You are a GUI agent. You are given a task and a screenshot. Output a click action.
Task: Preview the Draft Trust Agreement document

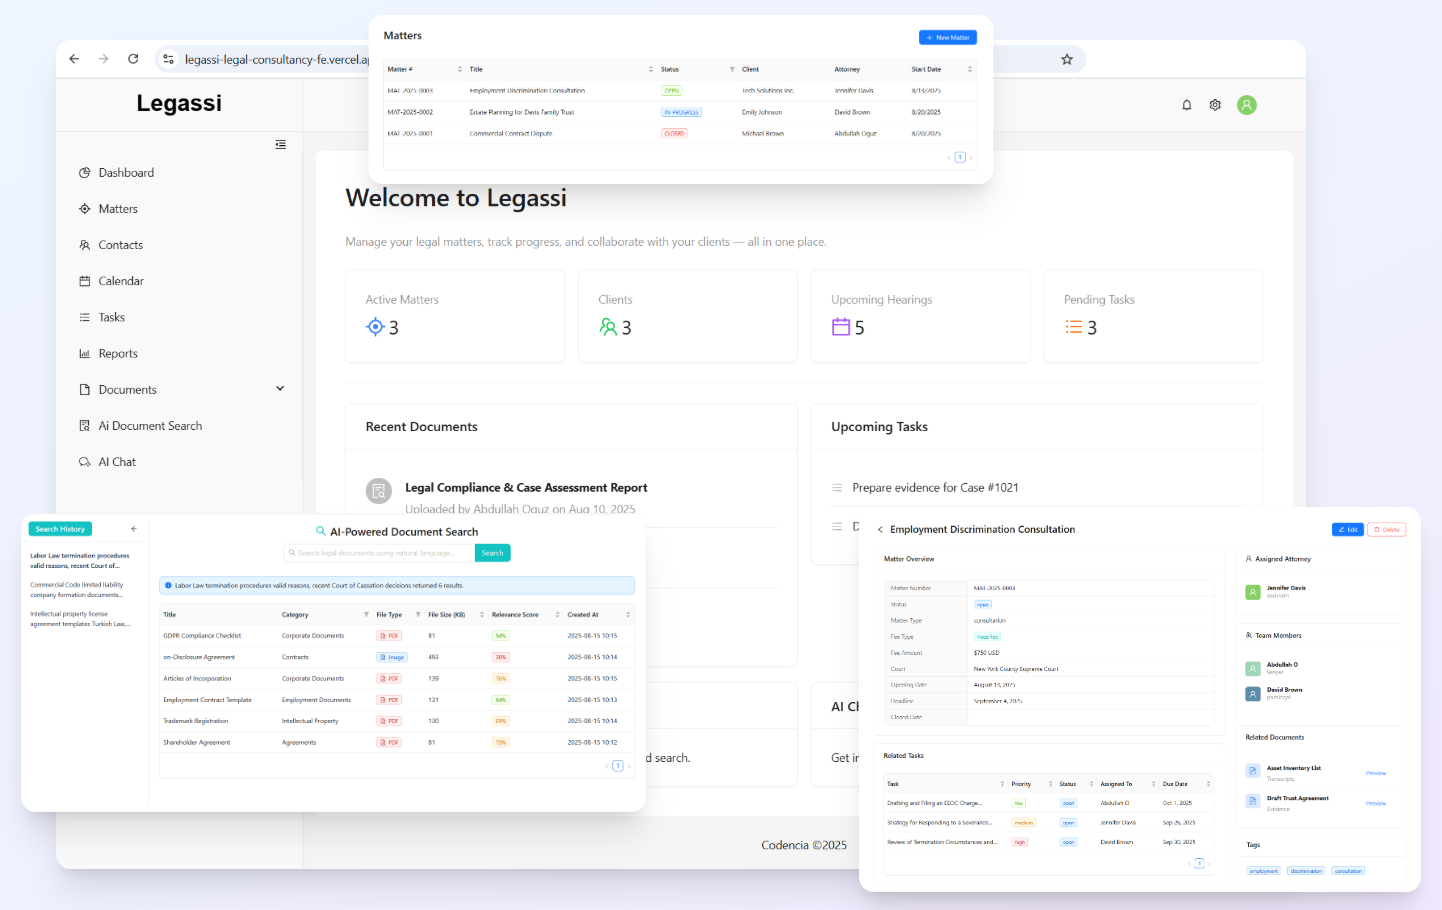click(1377, 802)
